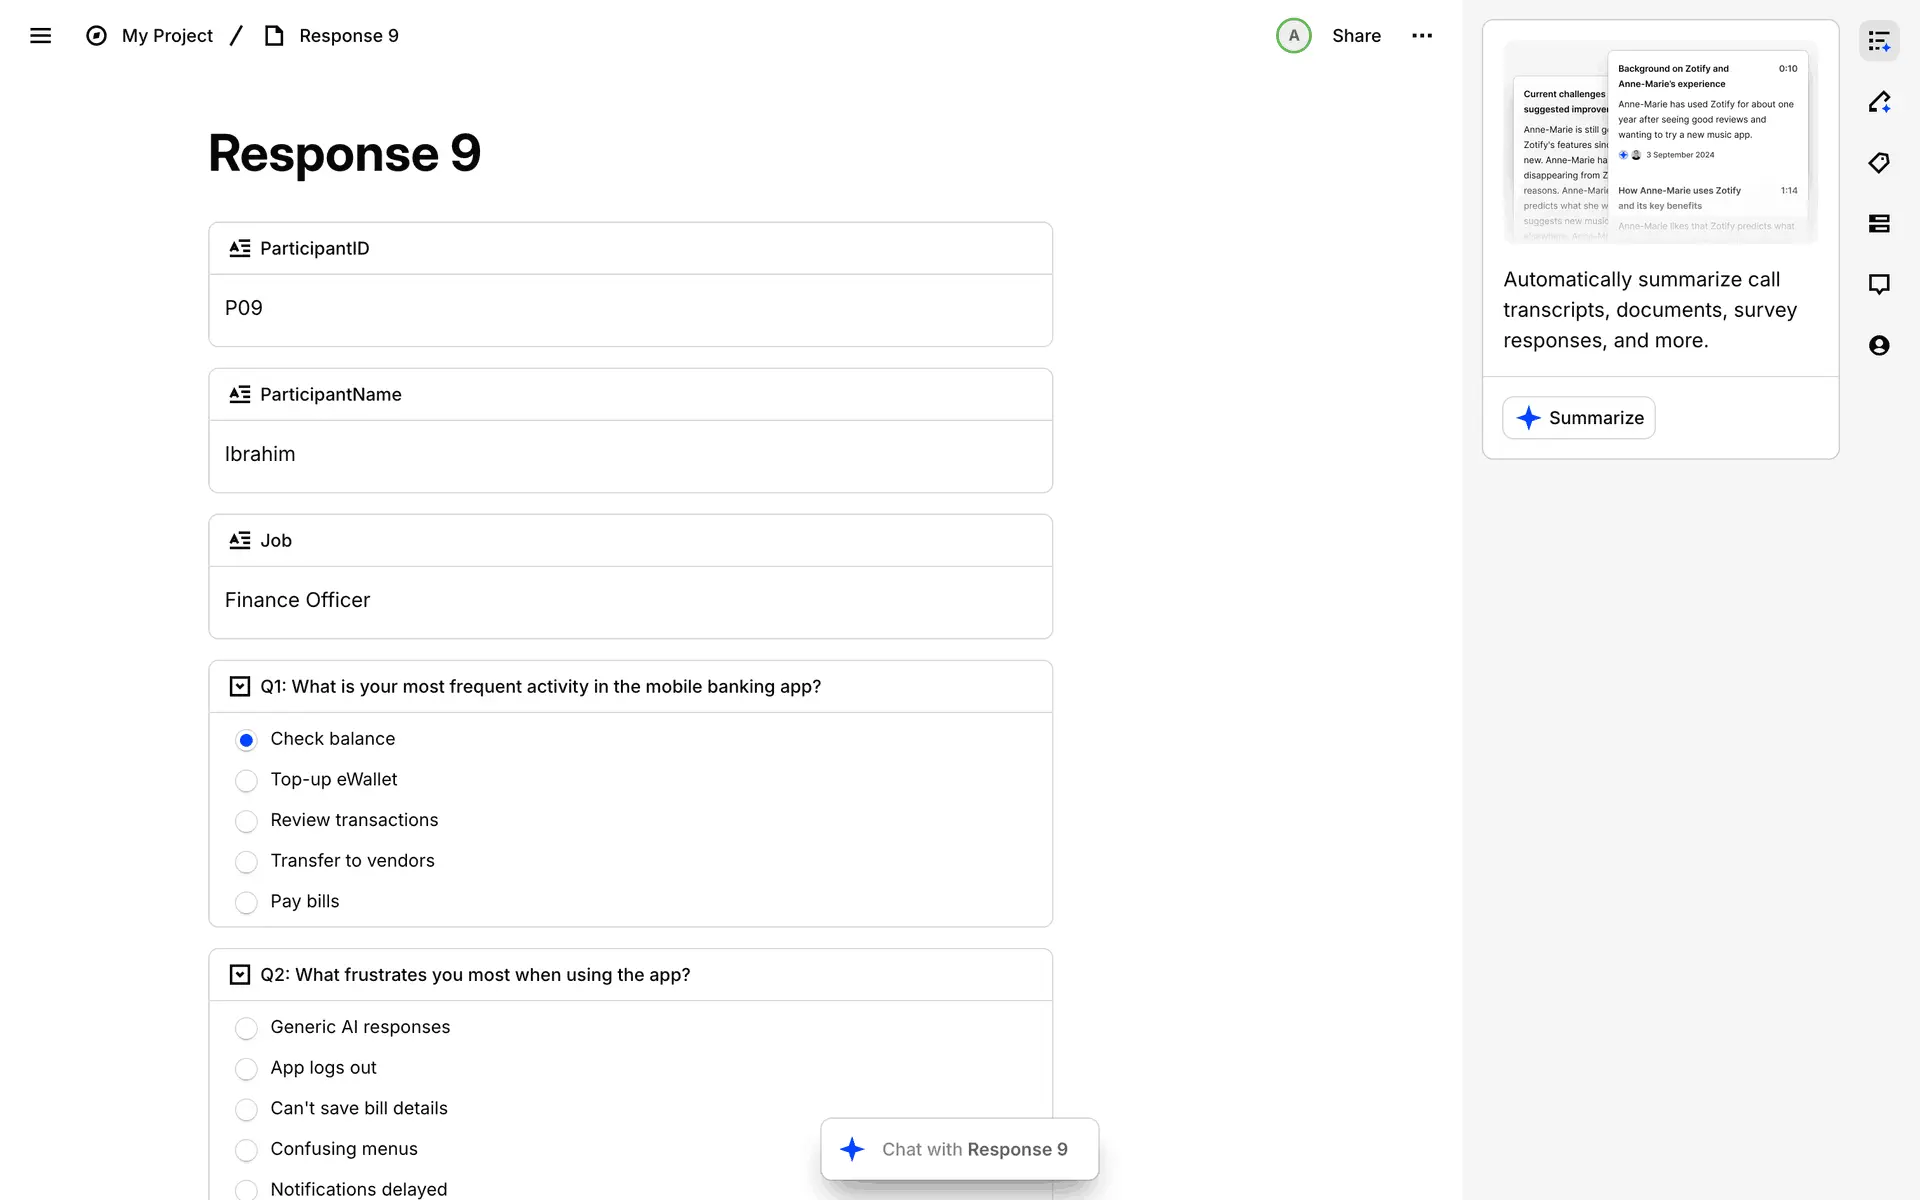Viewport: 1920px width, 1200px height.
Task: Navigate to My Project breadcrumb
Action: (x=167, y=36)
